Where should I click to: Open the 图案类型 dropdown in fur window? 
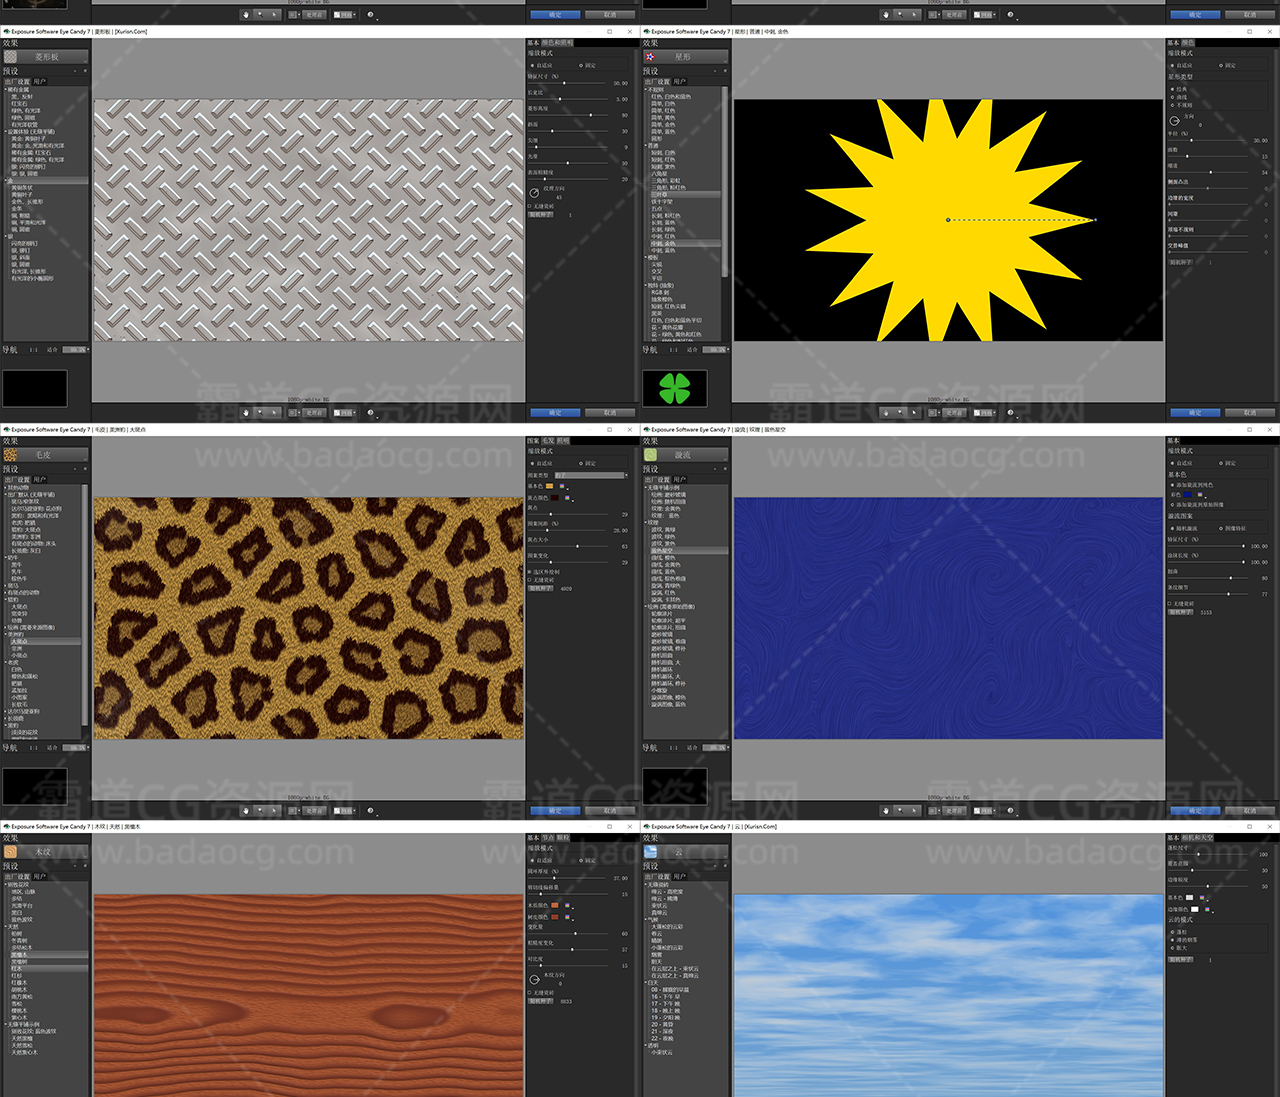click(x=590, y=475)
